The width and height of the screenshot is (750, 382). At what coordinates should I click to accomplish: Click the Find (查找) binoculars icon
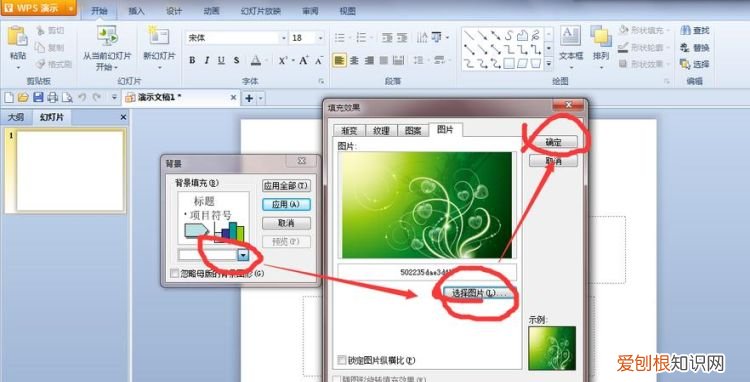click(685, 31)
